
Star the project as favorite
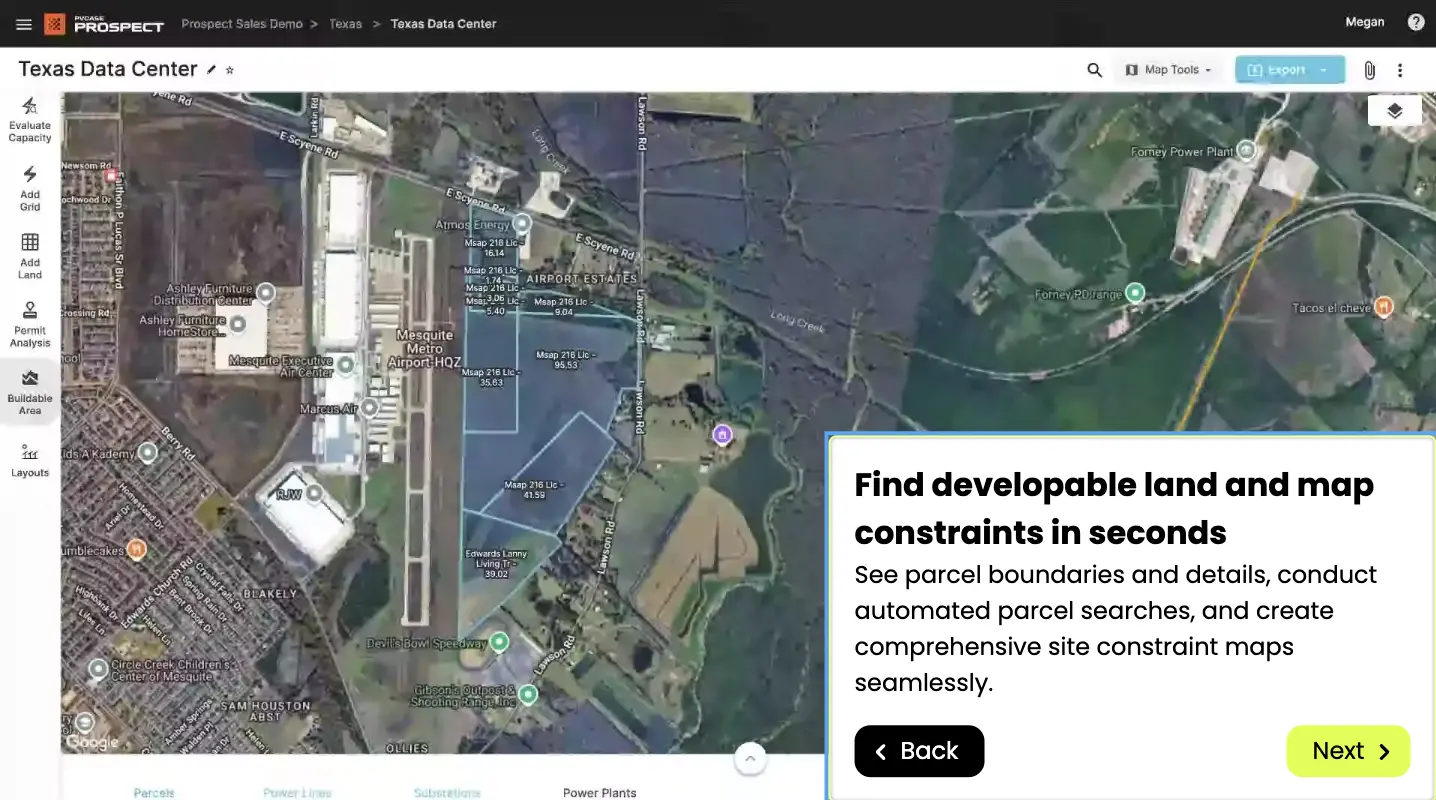[230, 70]
